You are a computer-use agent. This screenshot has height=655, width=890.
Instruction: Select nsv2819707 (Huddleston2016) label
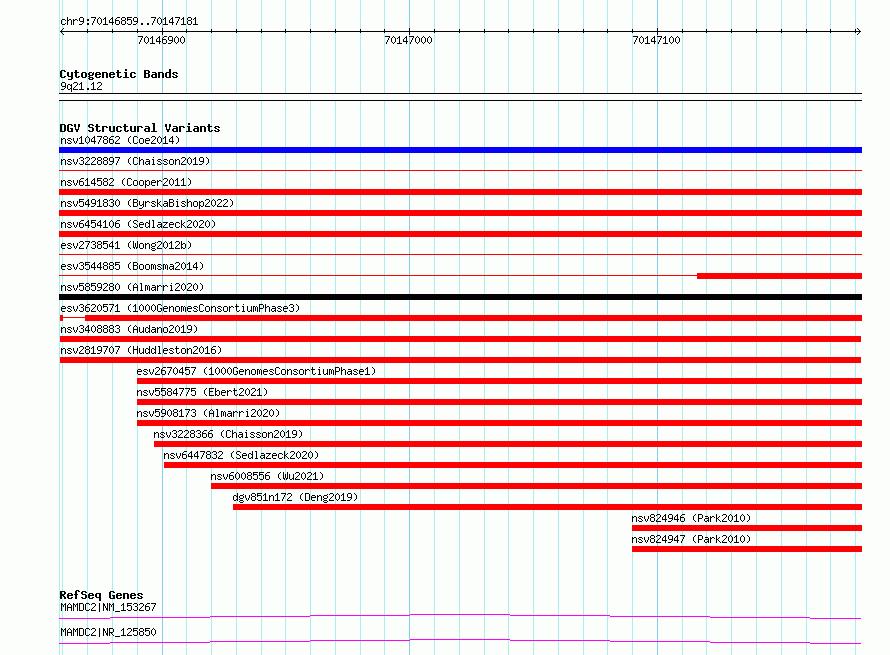coord(141,350)
